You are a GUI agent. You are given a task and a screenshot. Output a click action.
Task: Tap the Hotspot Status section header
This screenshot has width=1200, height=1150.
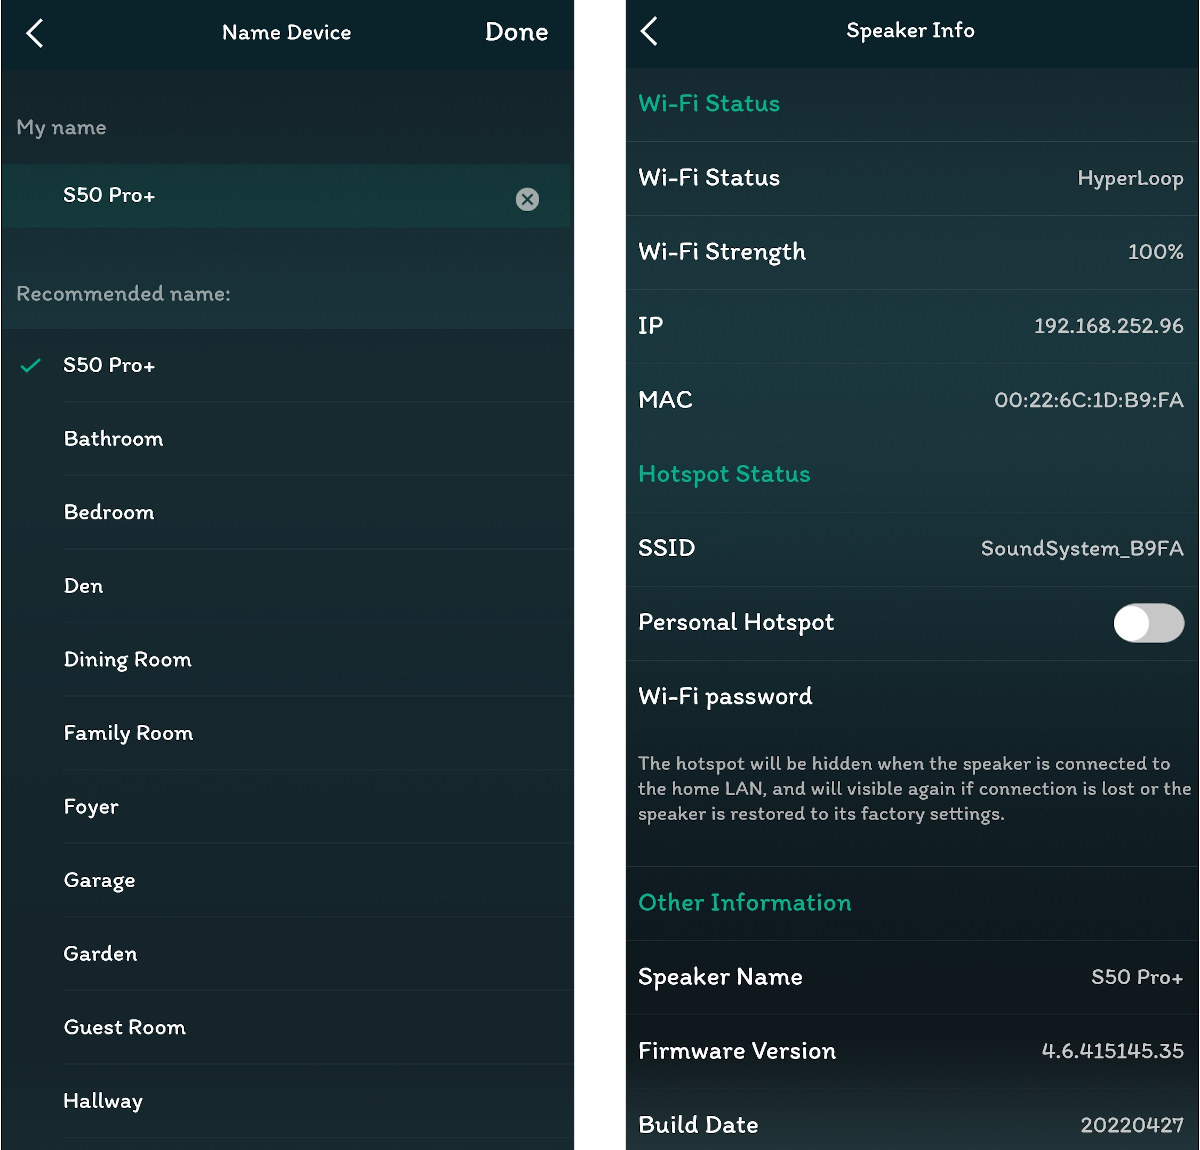point(724,474)
